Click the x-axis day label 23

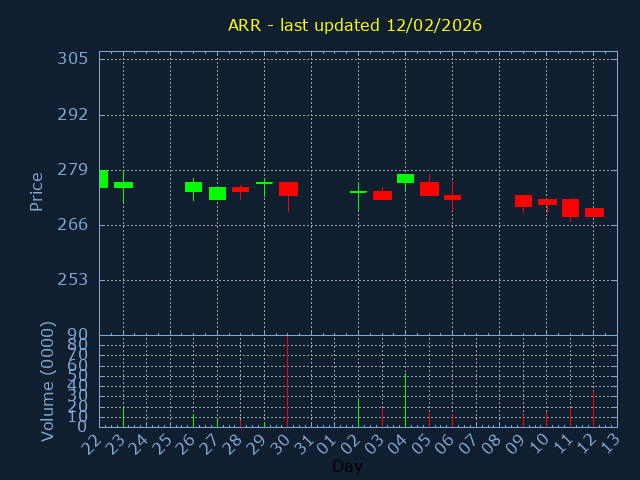coord(116,443)
